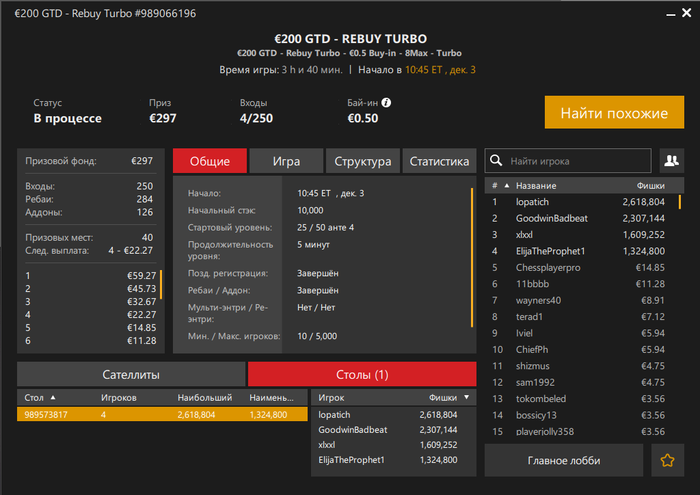Select the Столы (1) tab
This screenshot has height=495, width=700.
coord(362,374)
